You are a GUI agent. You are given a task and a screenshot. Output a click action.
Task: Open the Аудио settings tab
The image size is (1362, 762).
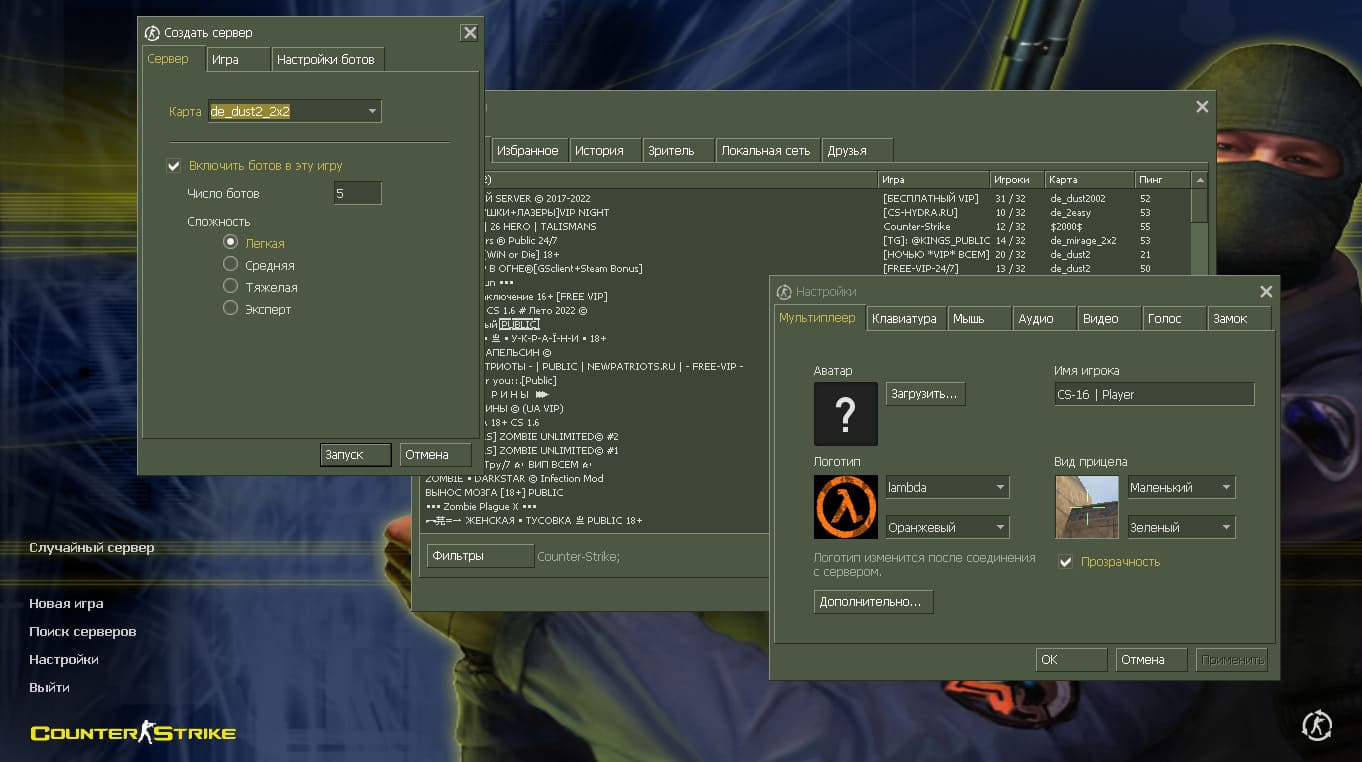pyautogui.click(x=1044, y=319)
